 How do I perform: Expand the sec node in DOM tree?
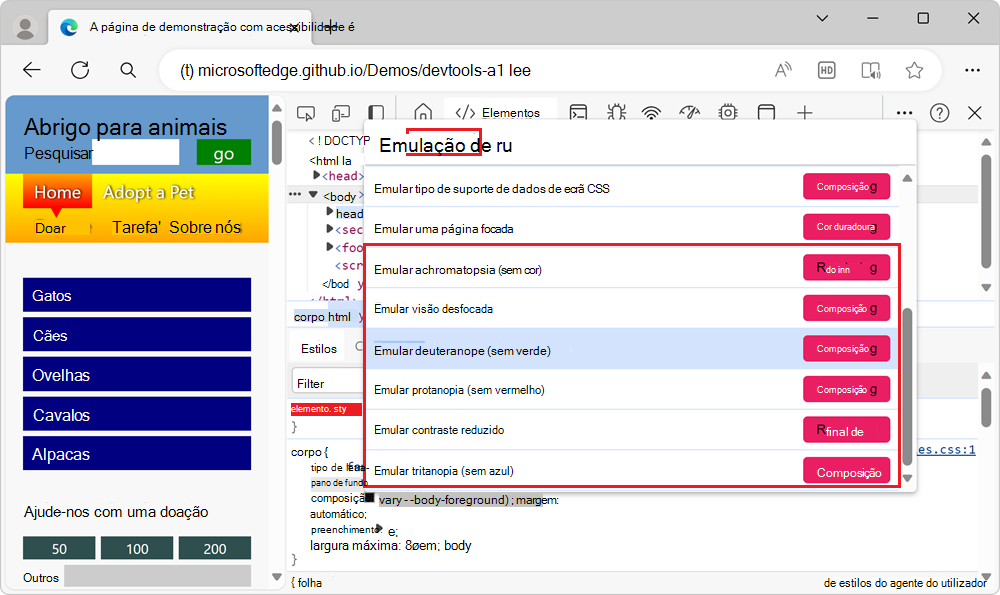pyautogui.click(x=330, y=228)
